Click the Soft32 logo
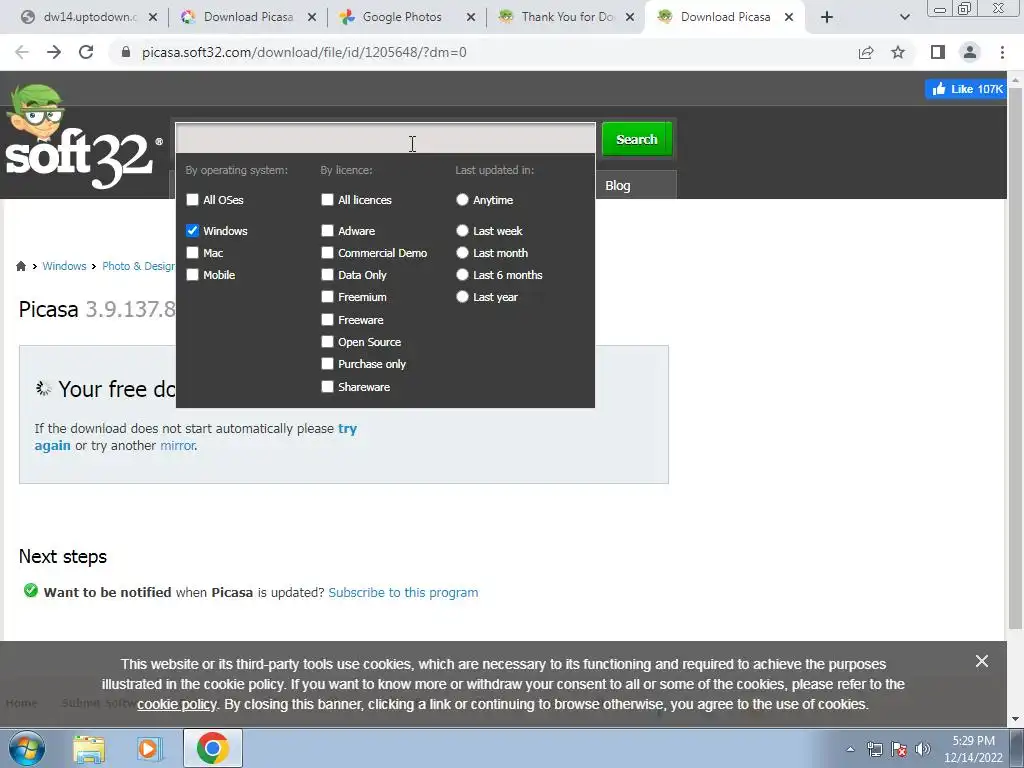The width and height of the screenshot is (1024, 768). [x=82, y=139]
